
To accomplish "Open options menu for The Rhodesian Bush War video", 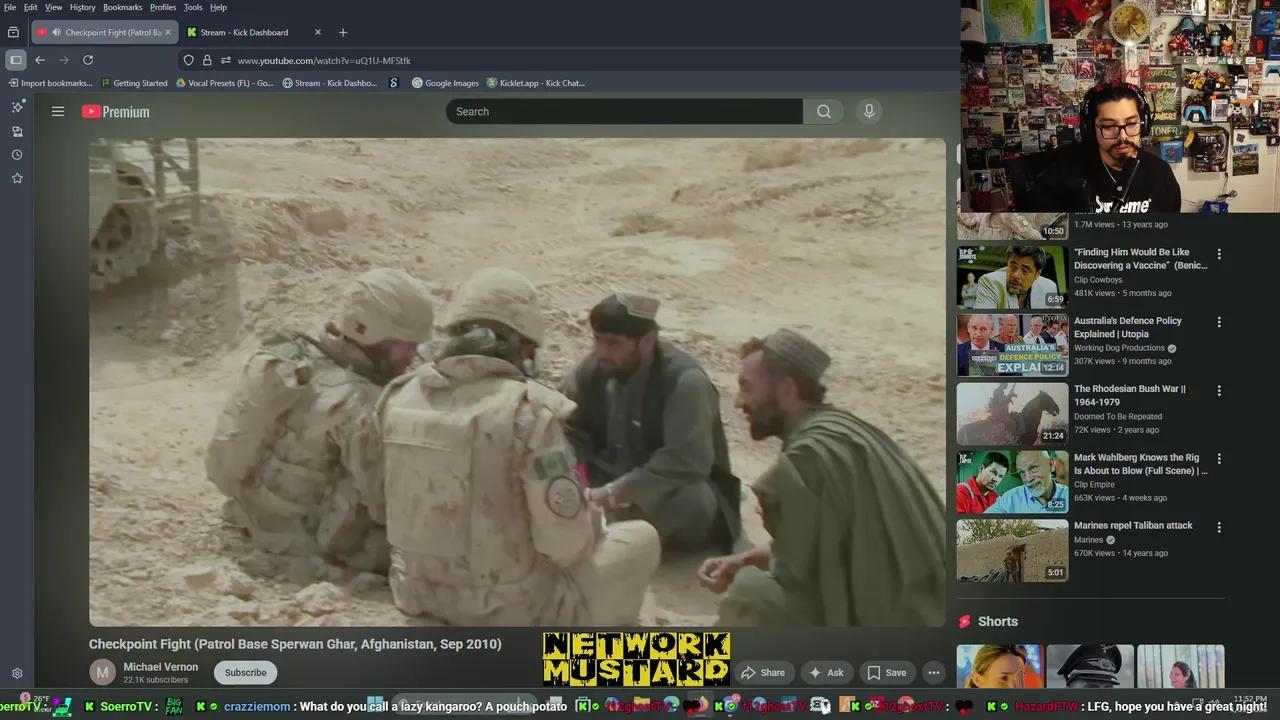I will pyautogui.click(x=1219, y=390).
